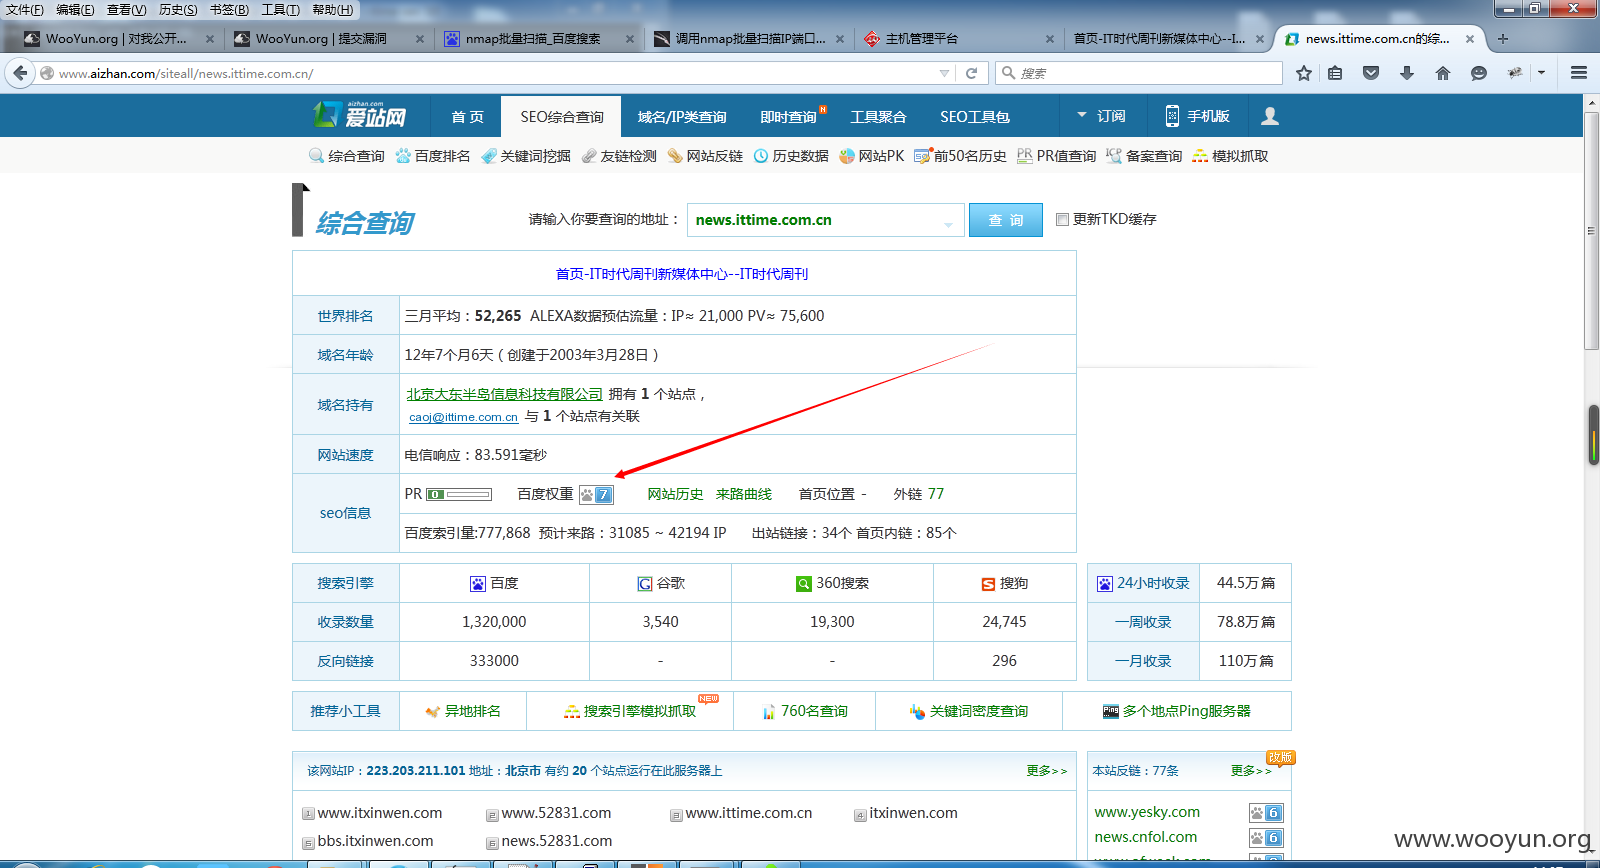Open 友链检测 tool
Screen dimensions: 1600x868
pyautogui.click(x=619, y=156)
